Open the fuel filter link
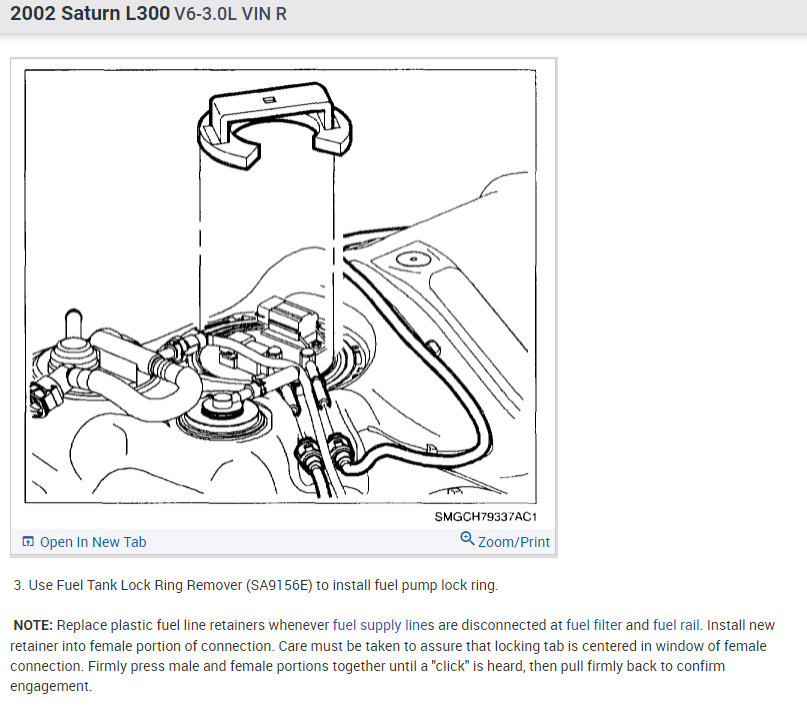 tap(594, 625)
